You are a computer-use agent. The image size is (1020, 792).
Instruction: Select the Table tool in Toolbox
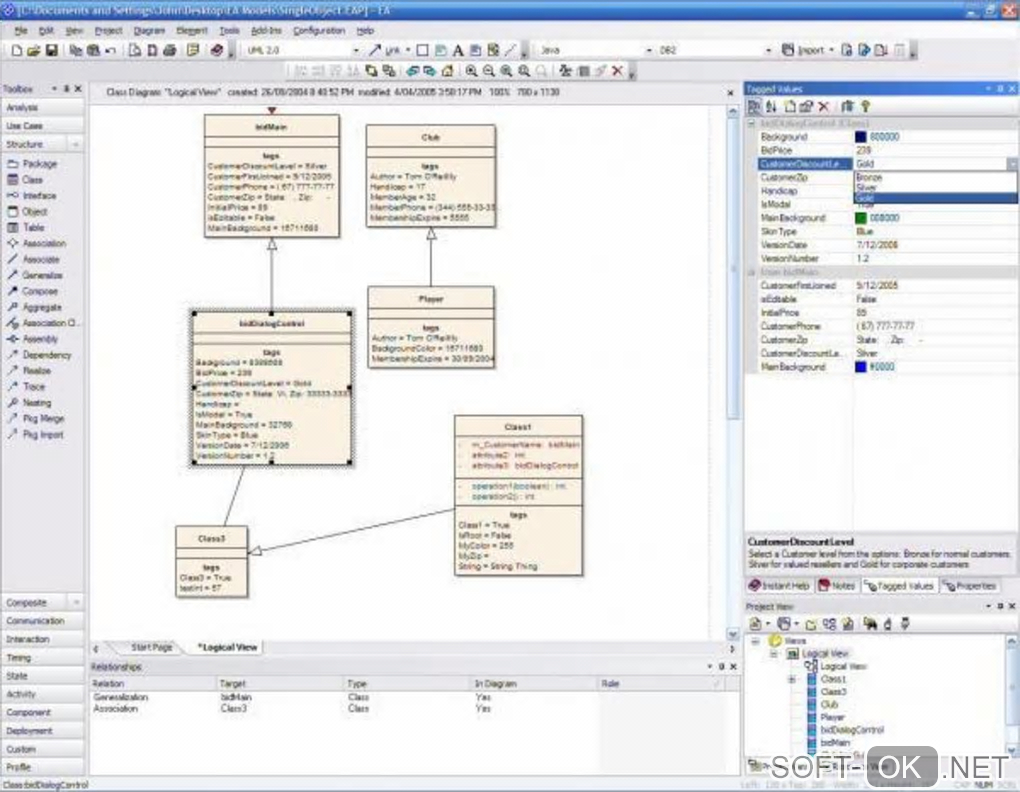click(25, 228)
